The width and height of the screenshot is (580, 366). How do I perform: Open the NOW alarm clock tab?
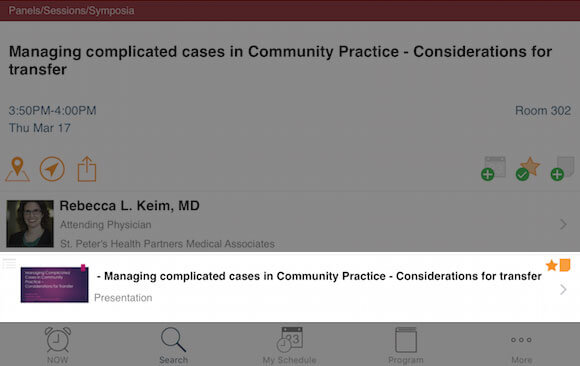(58, 345)
